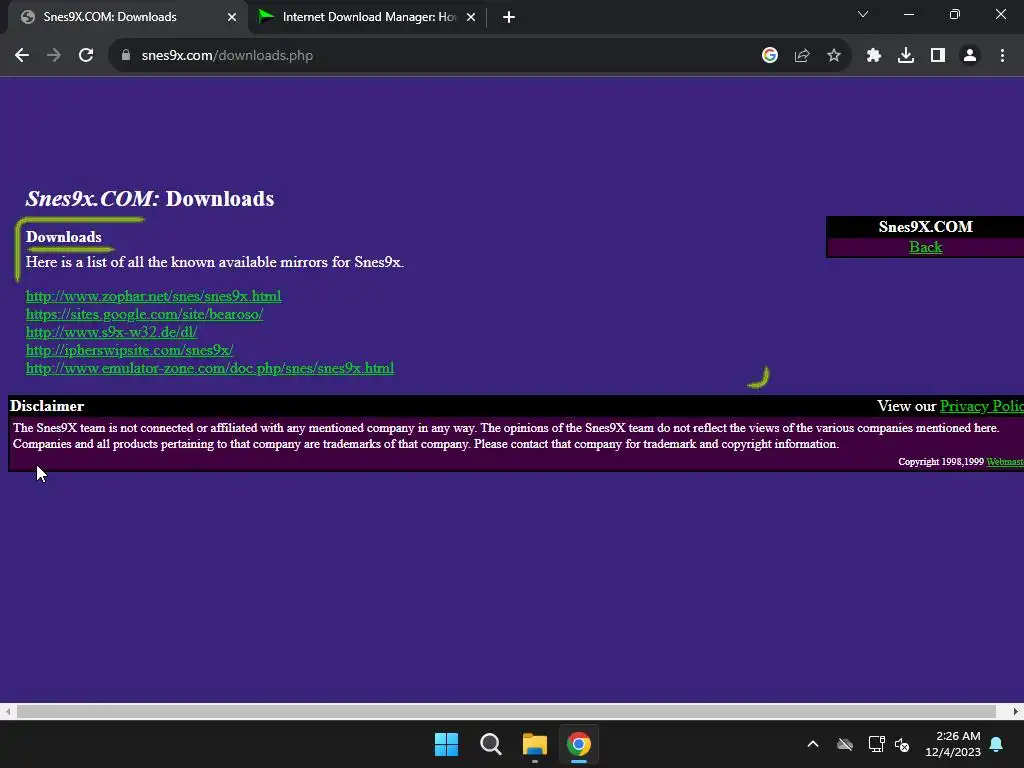This screenshot has width=1024, height=768.
Task: Go back using browser back arrow
Action: 22,56
